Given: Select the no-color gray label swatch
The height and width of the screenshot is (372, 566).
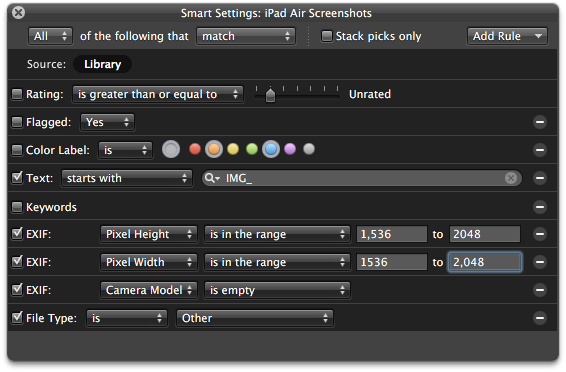Looking at the screenshot, I should tap(171, 149).
